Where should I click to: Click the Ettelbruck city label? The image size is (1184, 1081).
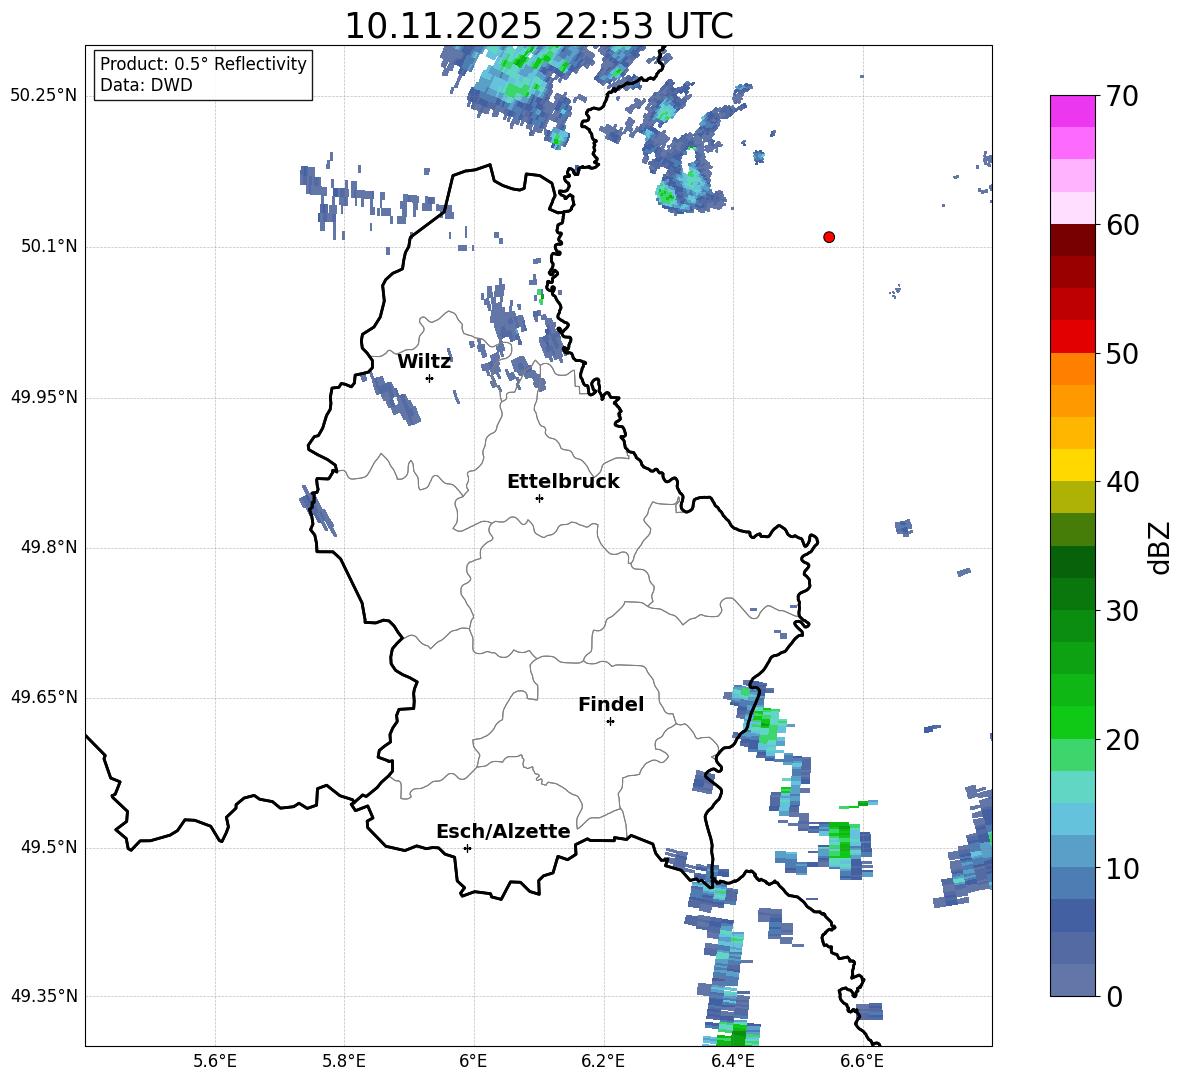[563, 482]
